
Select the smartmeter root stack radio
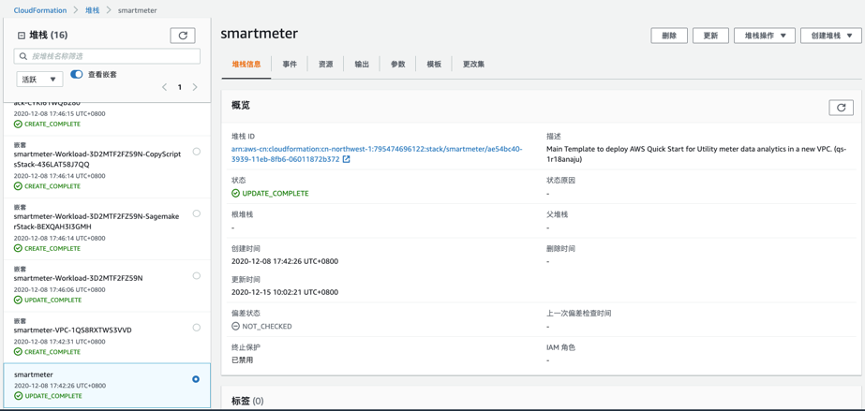[x=196, y=379]
